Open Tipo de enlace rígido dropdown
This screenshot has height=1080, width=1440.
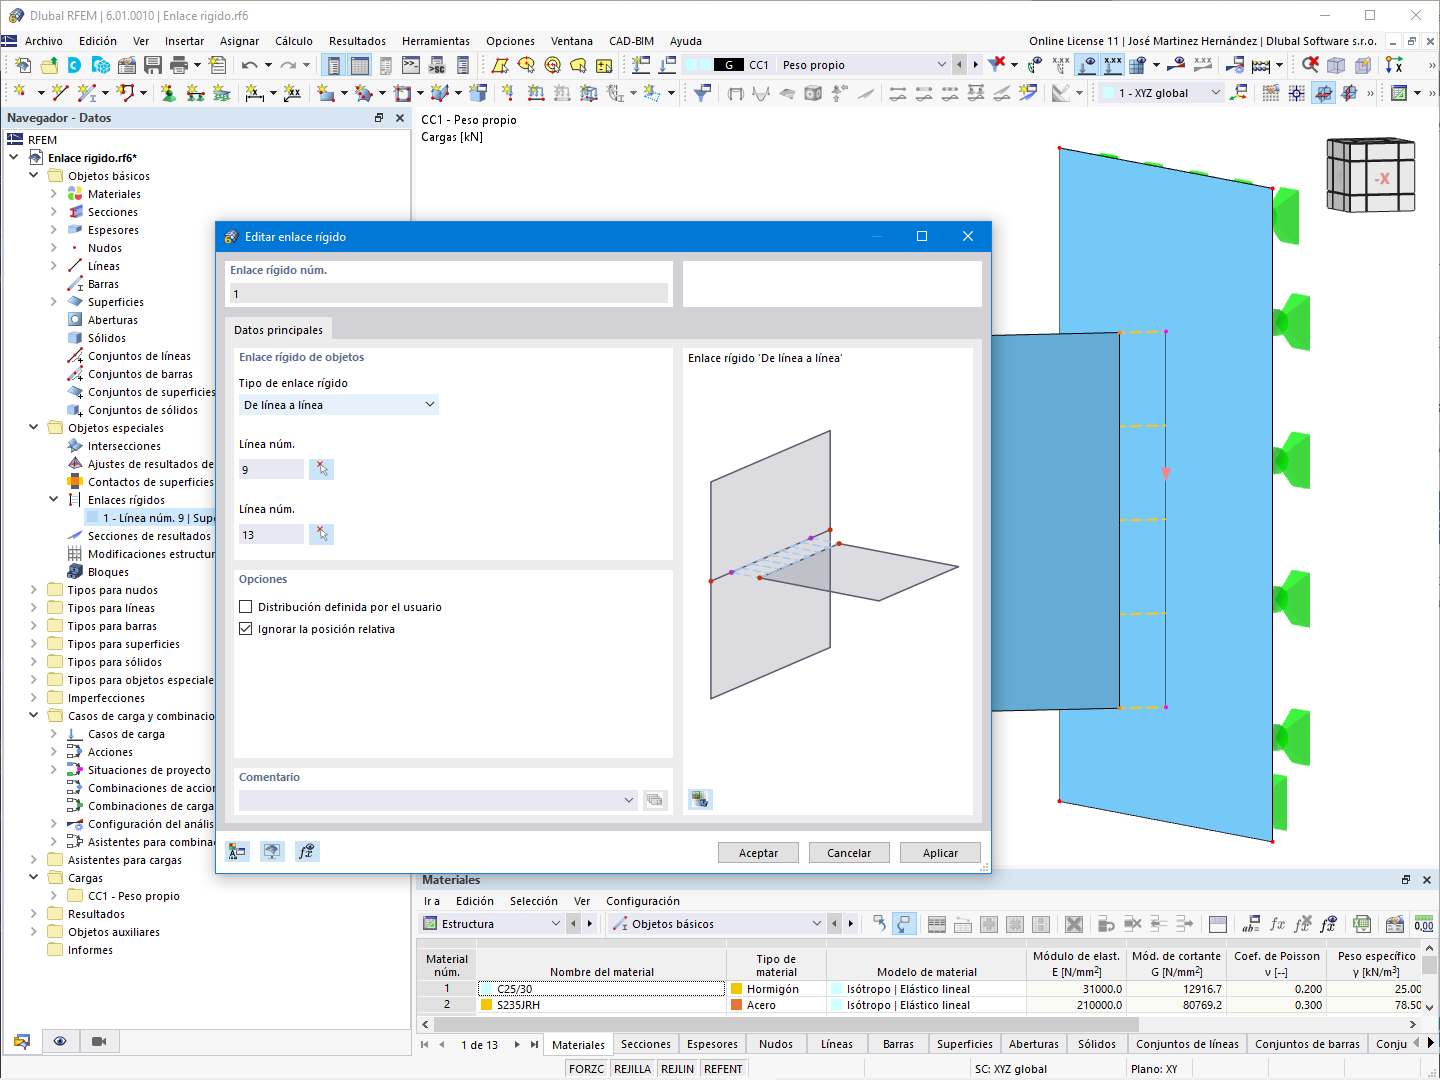(x=338, y=405)
